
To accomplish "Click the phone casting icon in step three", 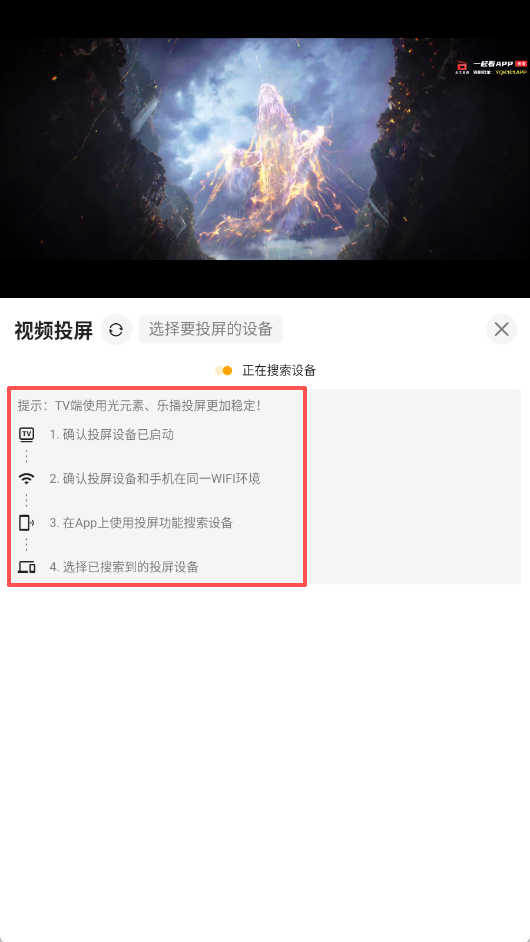I will click(26, 523).
